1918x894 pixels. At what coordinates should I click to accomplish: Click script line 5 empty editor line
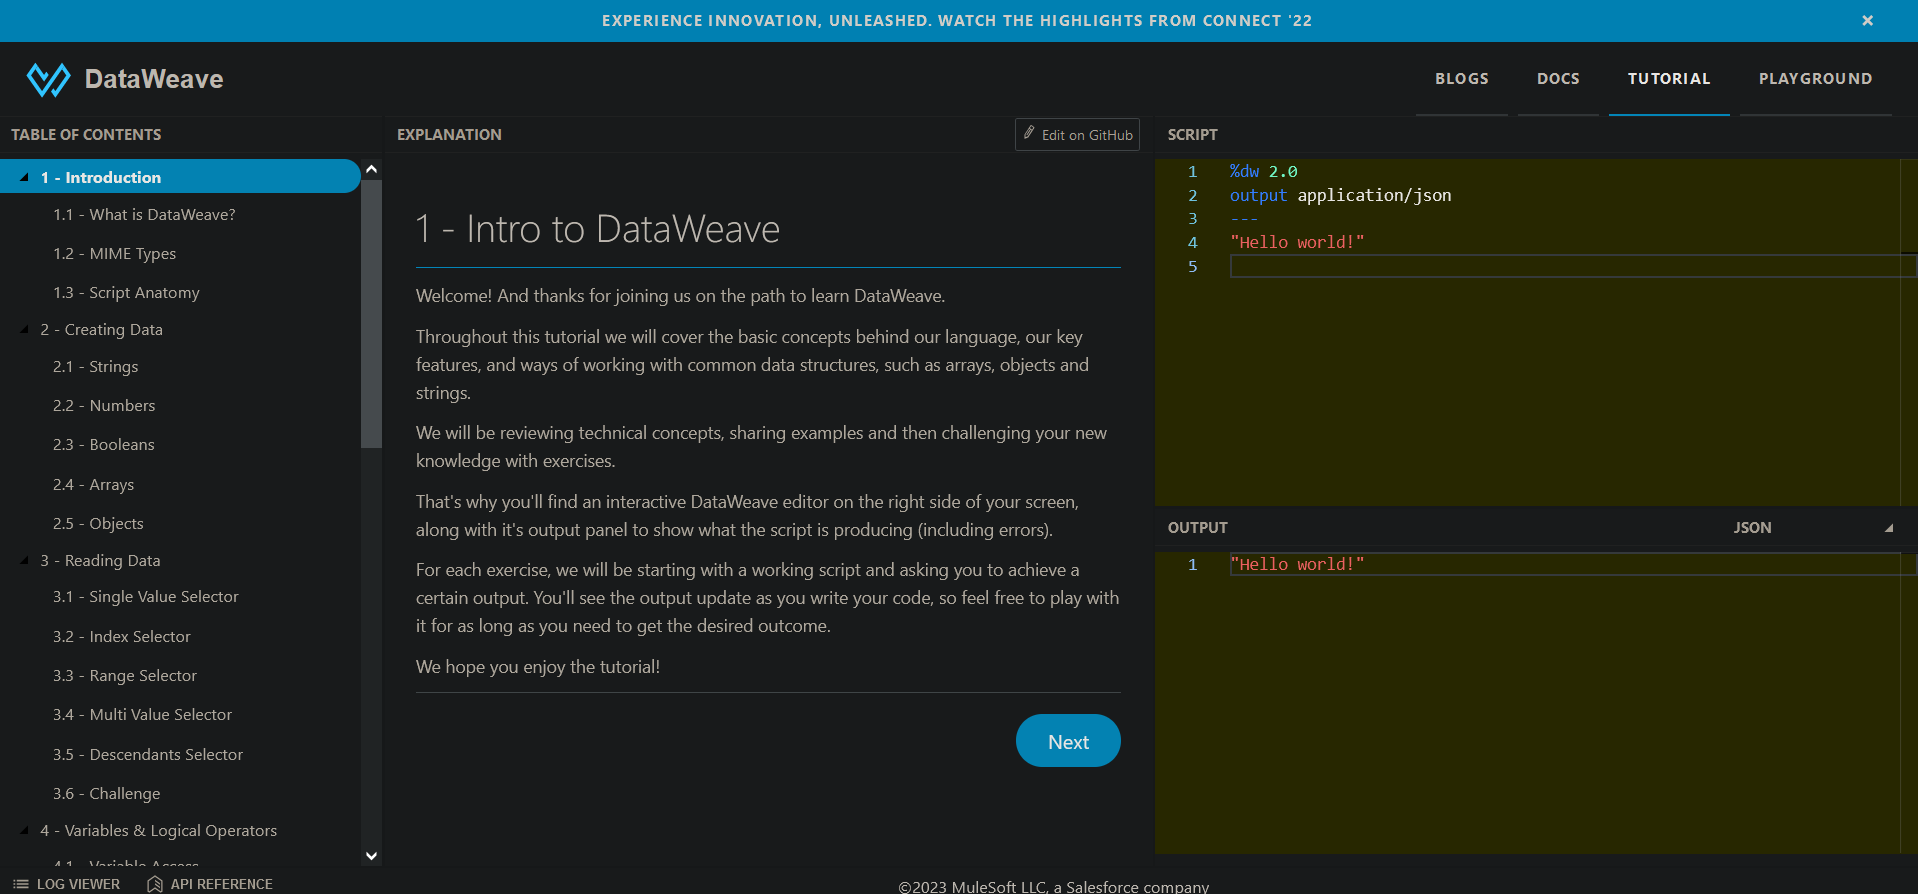click(x=1572, y=266)
